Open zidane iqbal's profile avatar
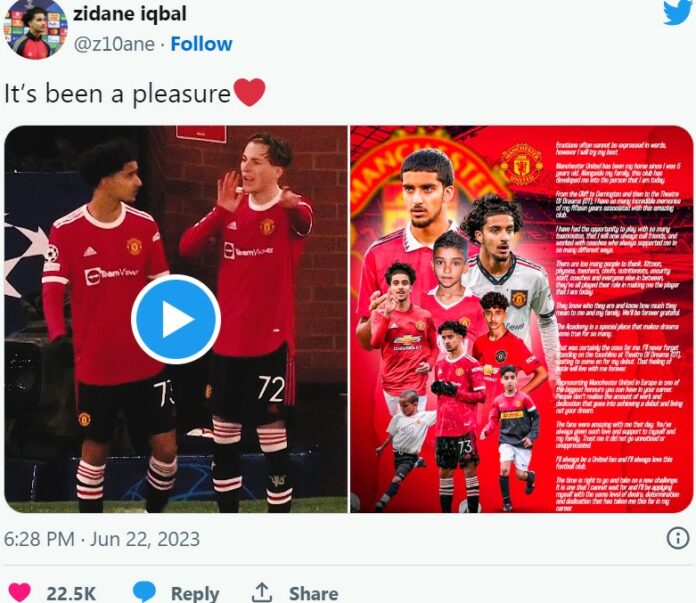Screen dimensions: 696x603 tap(35, 29)
